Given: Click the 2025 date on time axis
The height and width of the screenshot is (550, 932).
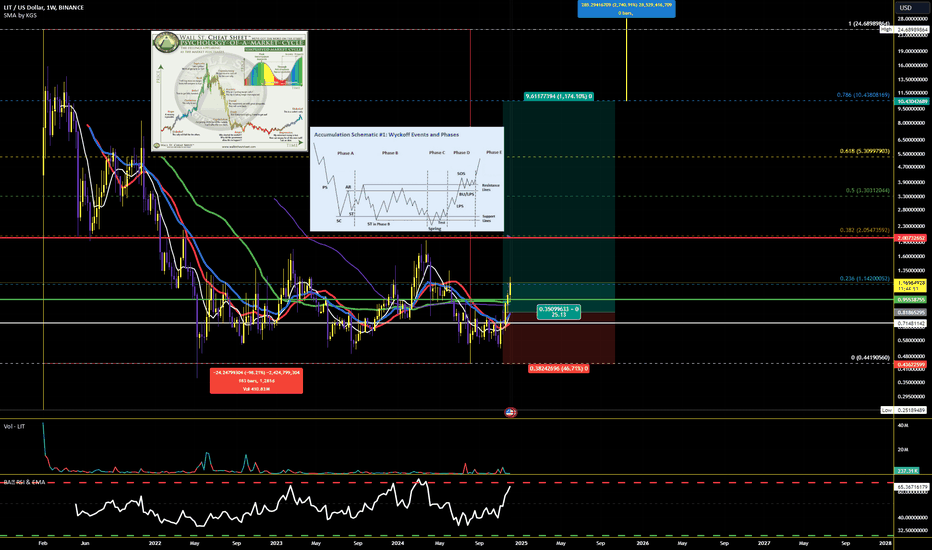Looking at the screenshot, I should pos(521,543).
